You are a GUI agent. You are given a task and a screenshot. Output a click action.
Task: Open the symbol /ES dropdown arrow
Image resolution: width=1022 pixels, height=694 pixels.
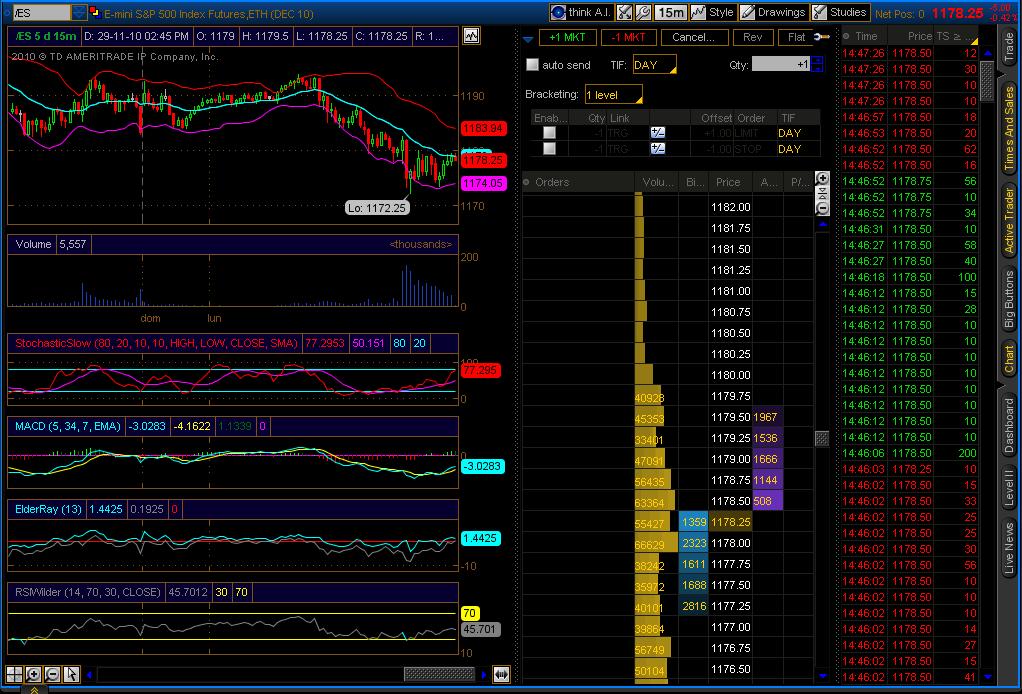coord(78,12)
